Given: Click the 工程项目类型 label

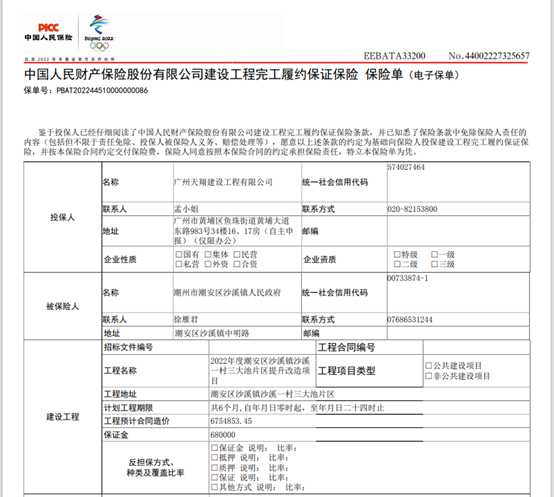Looking at the screenshot, I should click(x=346, y=371).
